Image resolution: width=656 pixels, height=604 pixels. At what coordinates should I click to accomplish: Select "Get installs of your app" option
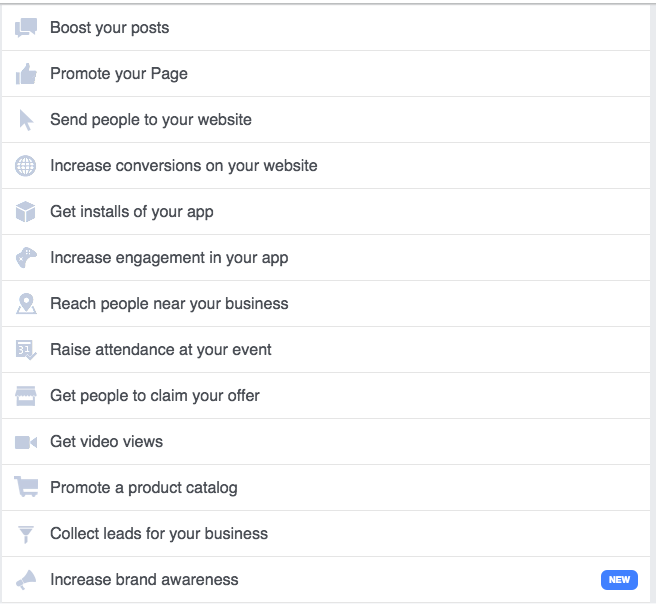point(132,212)
